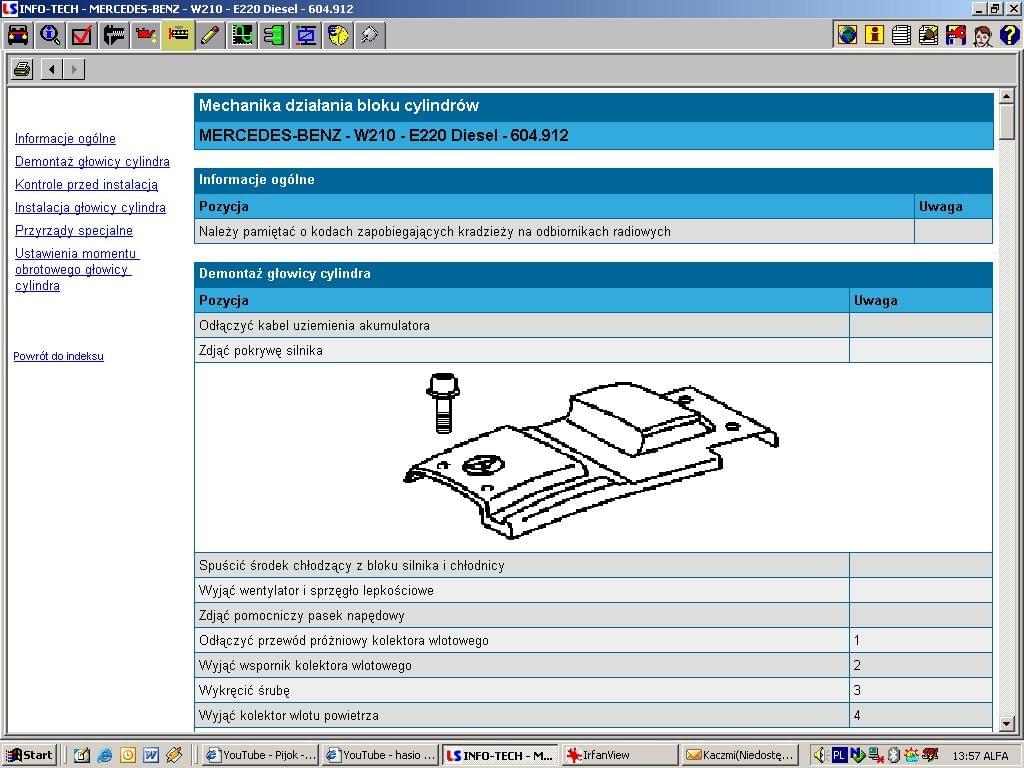Image resolution: width=1024 pixels, height=768 pixels.
Task: Click the engine cover diagram image
Action: pos(591,457)
